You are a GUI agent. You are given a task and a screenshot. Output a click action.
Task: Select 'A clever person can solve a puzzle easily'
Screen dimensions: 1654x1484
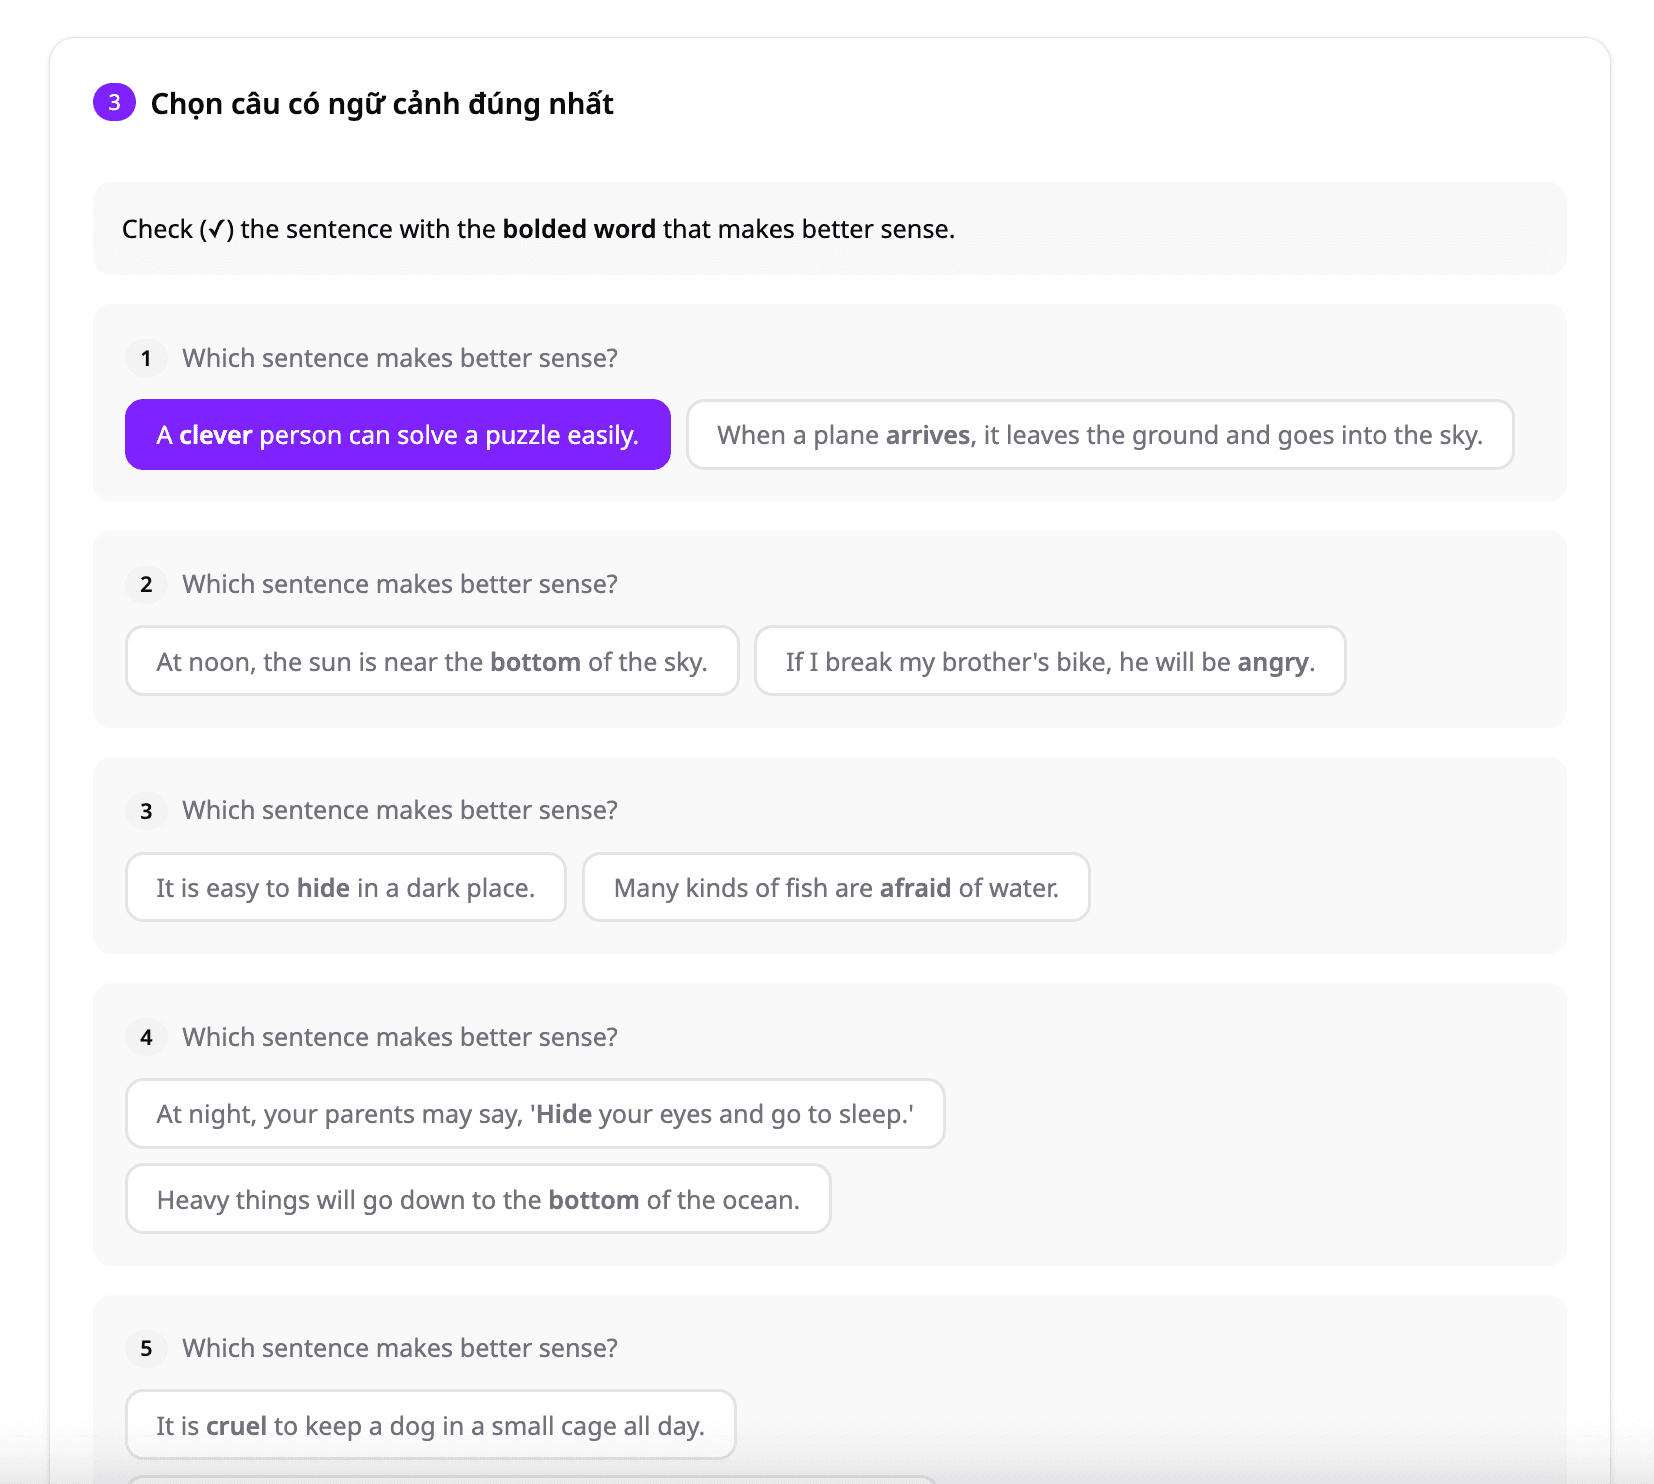[397, 435]
